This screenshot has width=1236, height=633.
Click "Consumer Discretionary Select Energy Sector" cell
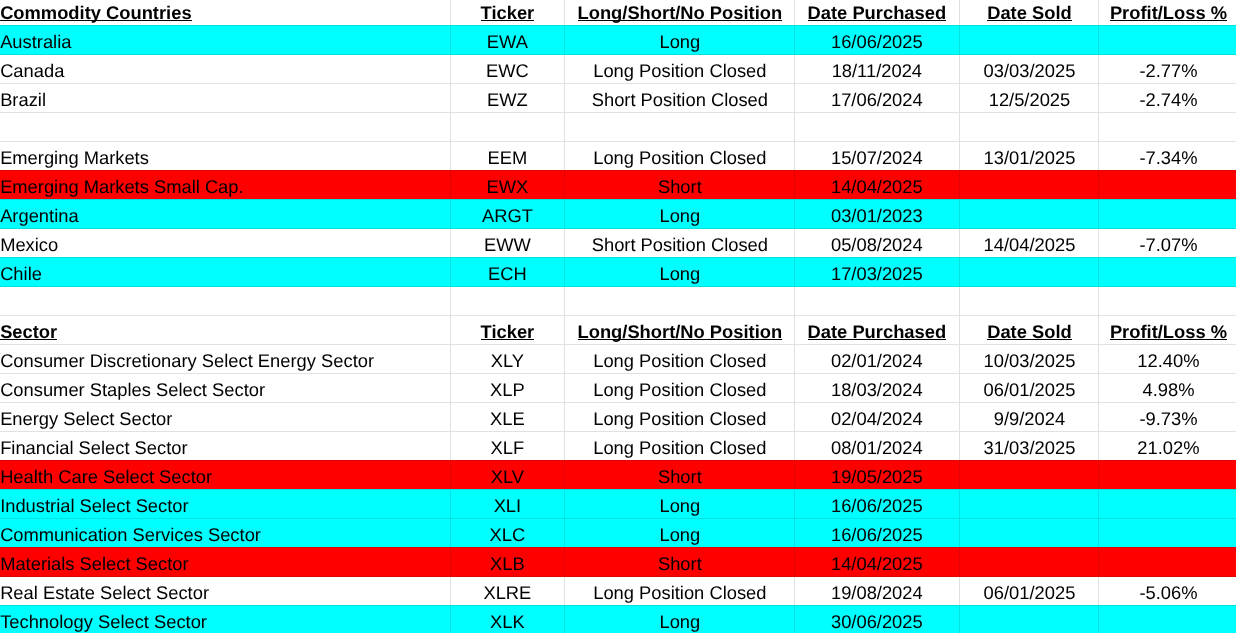[187, 361]
